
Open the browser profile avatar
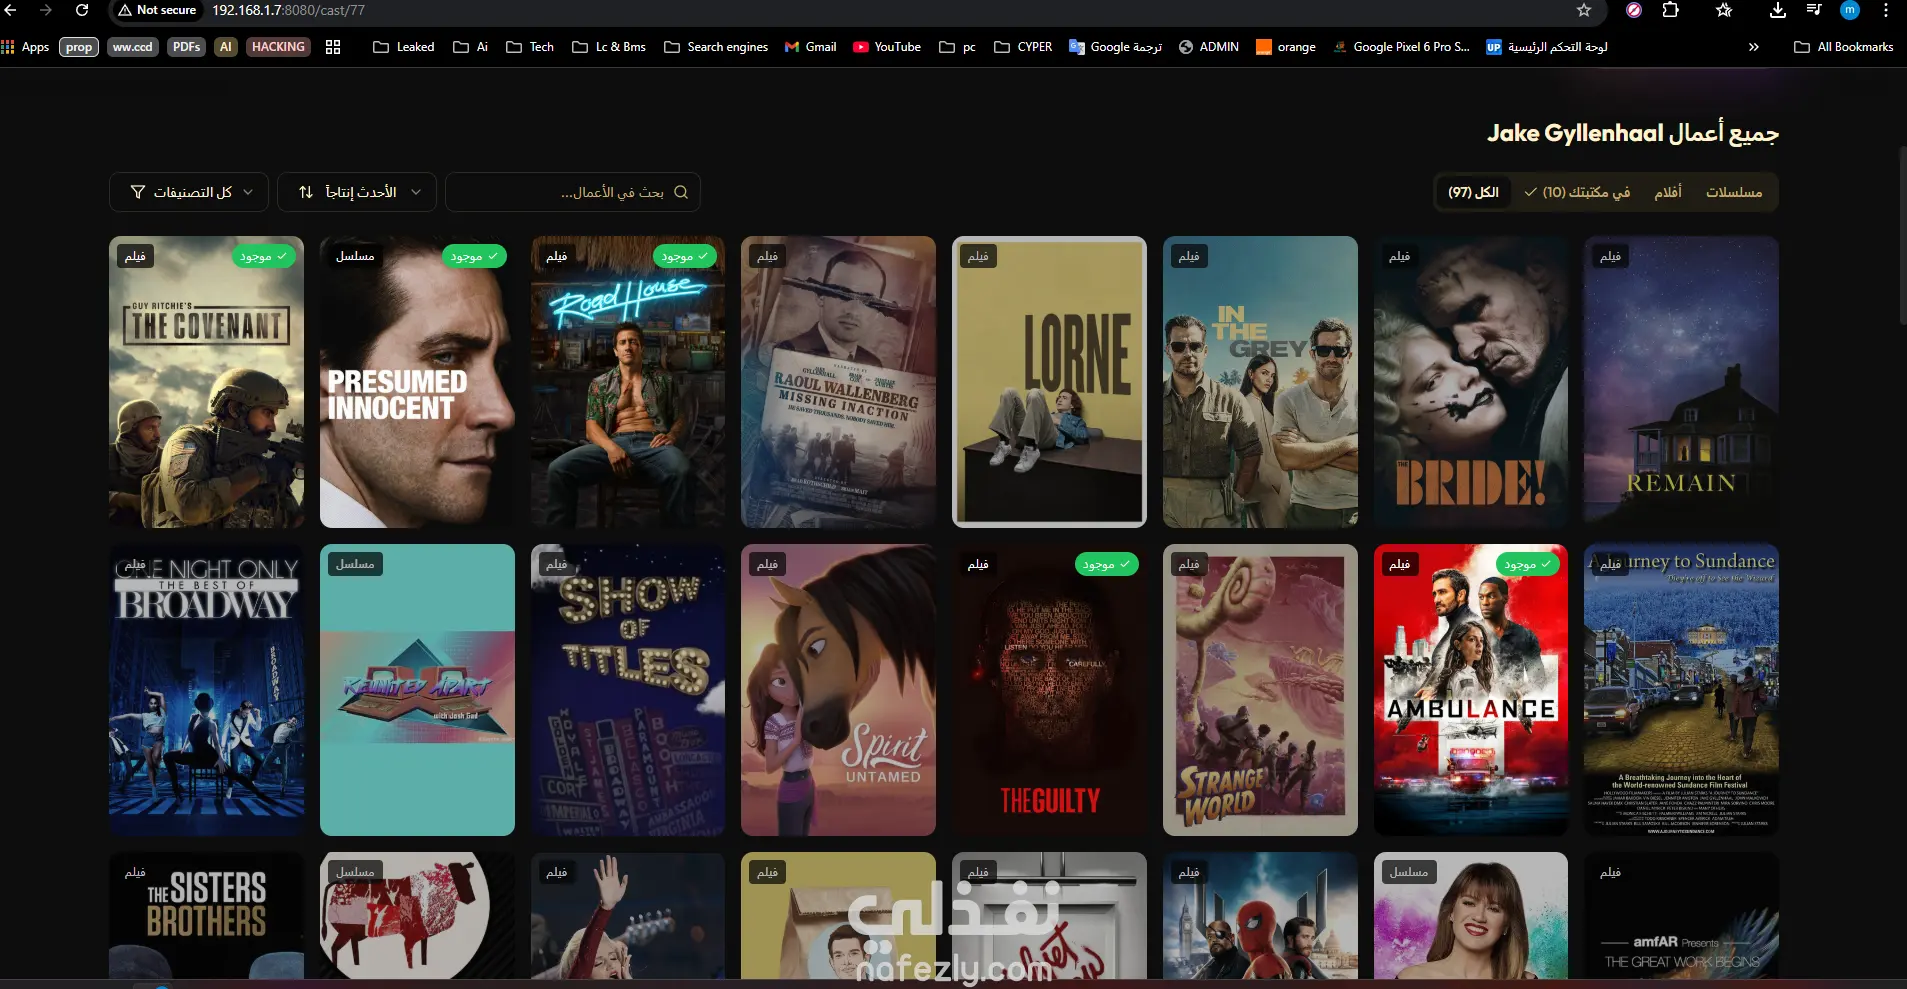1850,10
